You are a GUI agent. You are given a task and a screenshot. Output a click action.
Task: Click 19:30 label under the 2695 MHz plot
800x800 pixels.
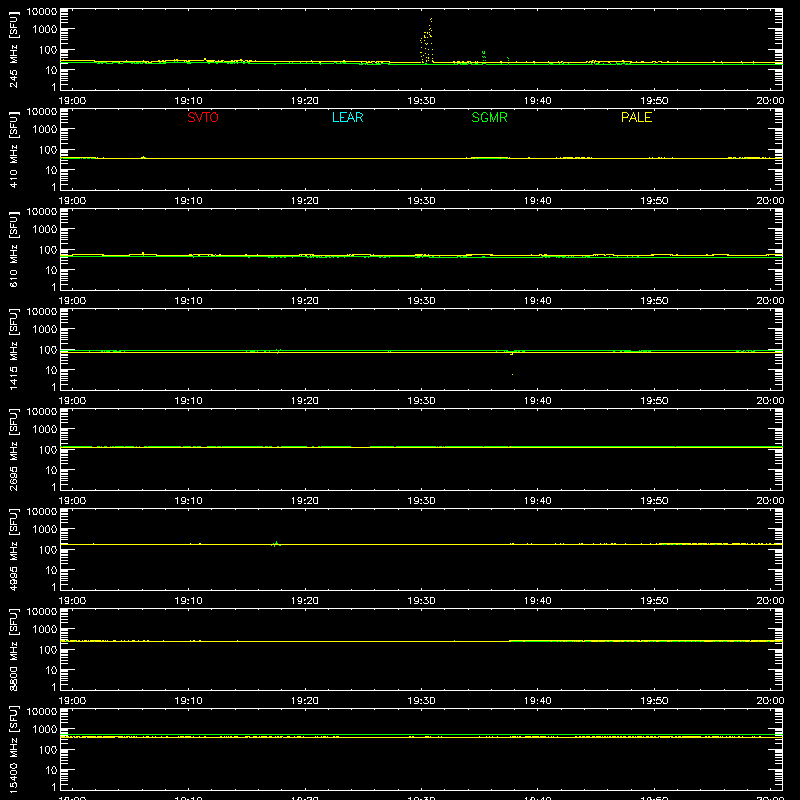point(421,501)
